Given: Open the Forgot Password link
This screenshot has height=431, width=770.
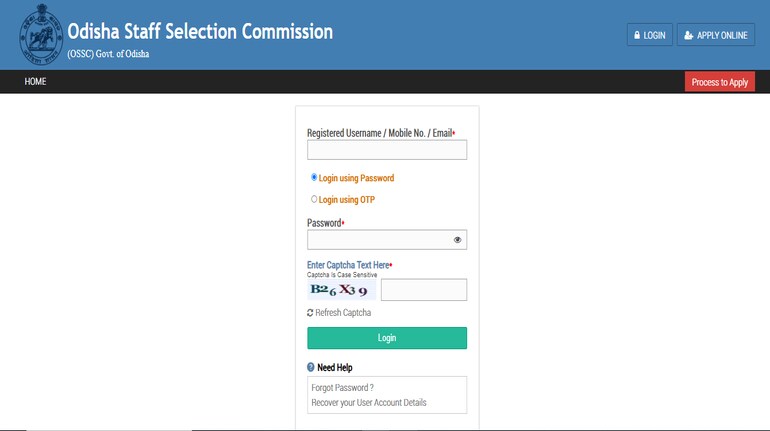Looking at the screenshot, I should [342, 388].
